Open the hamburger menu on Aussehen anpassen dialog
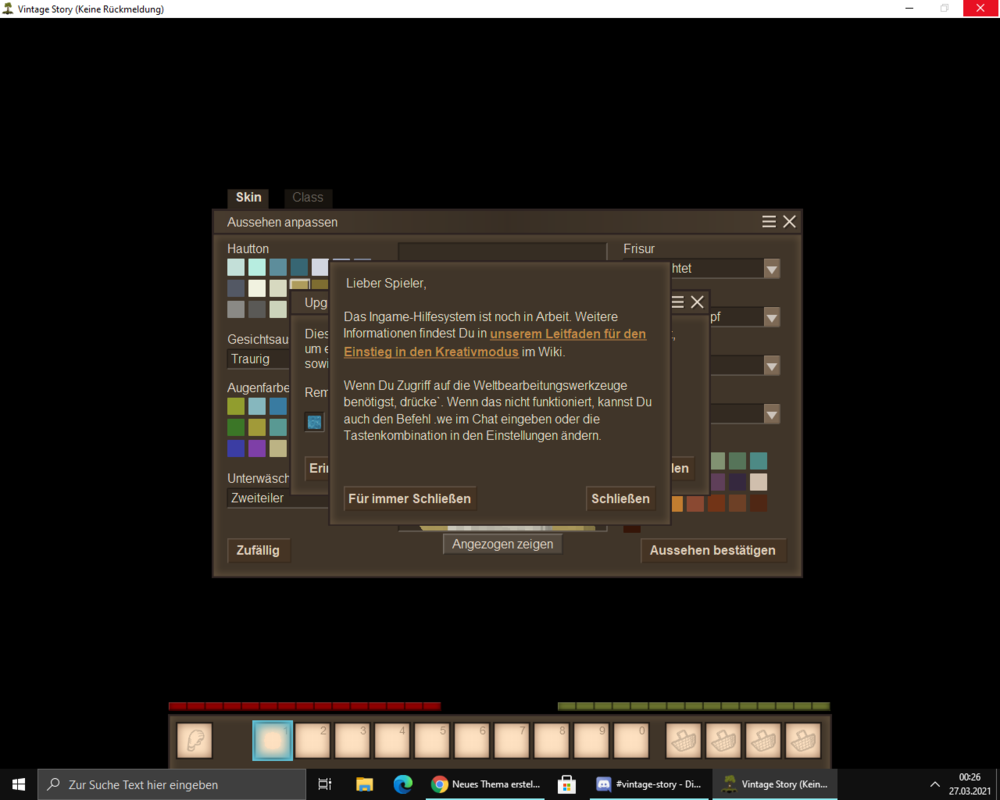Screen dimensions: 1000x800 tap(768, 221)
